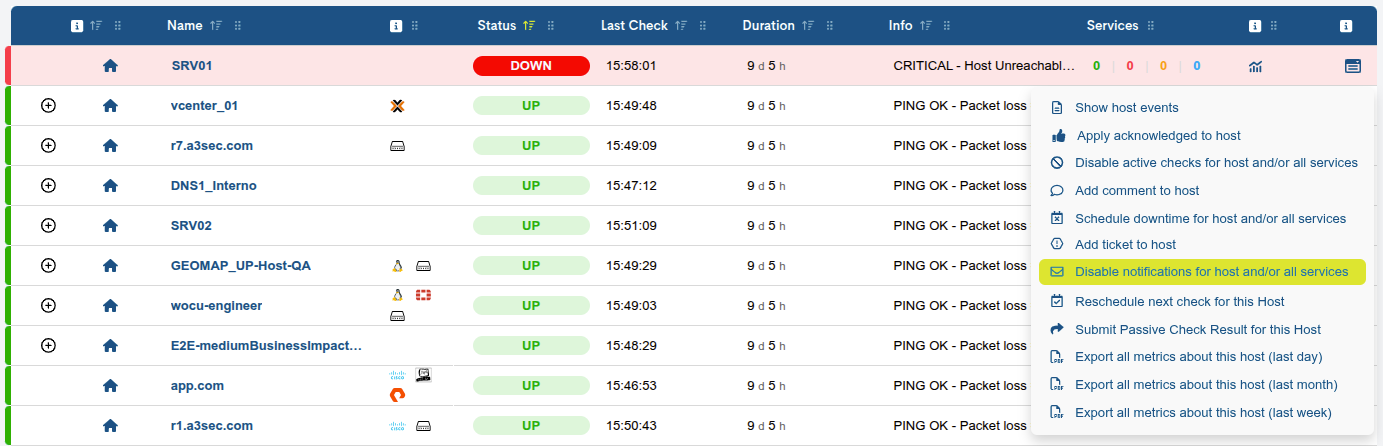The image size is (1383, 446).
Task: Open the SRV02 host link
Action: click(x=191, y=226)
